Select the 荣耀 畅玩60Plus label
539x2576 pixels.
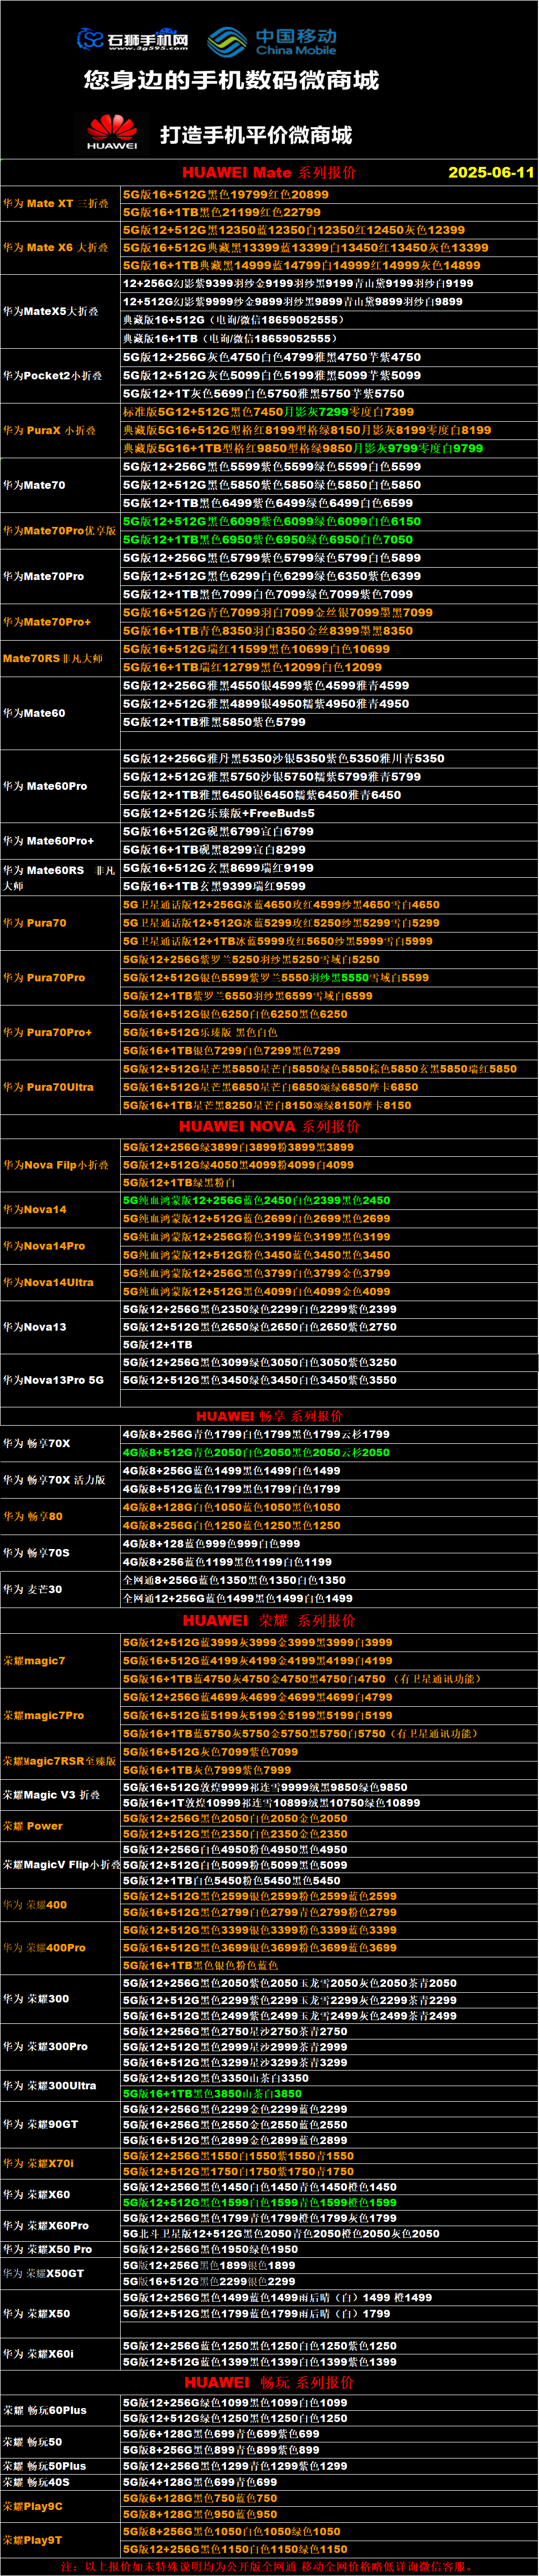point(45,2410)
